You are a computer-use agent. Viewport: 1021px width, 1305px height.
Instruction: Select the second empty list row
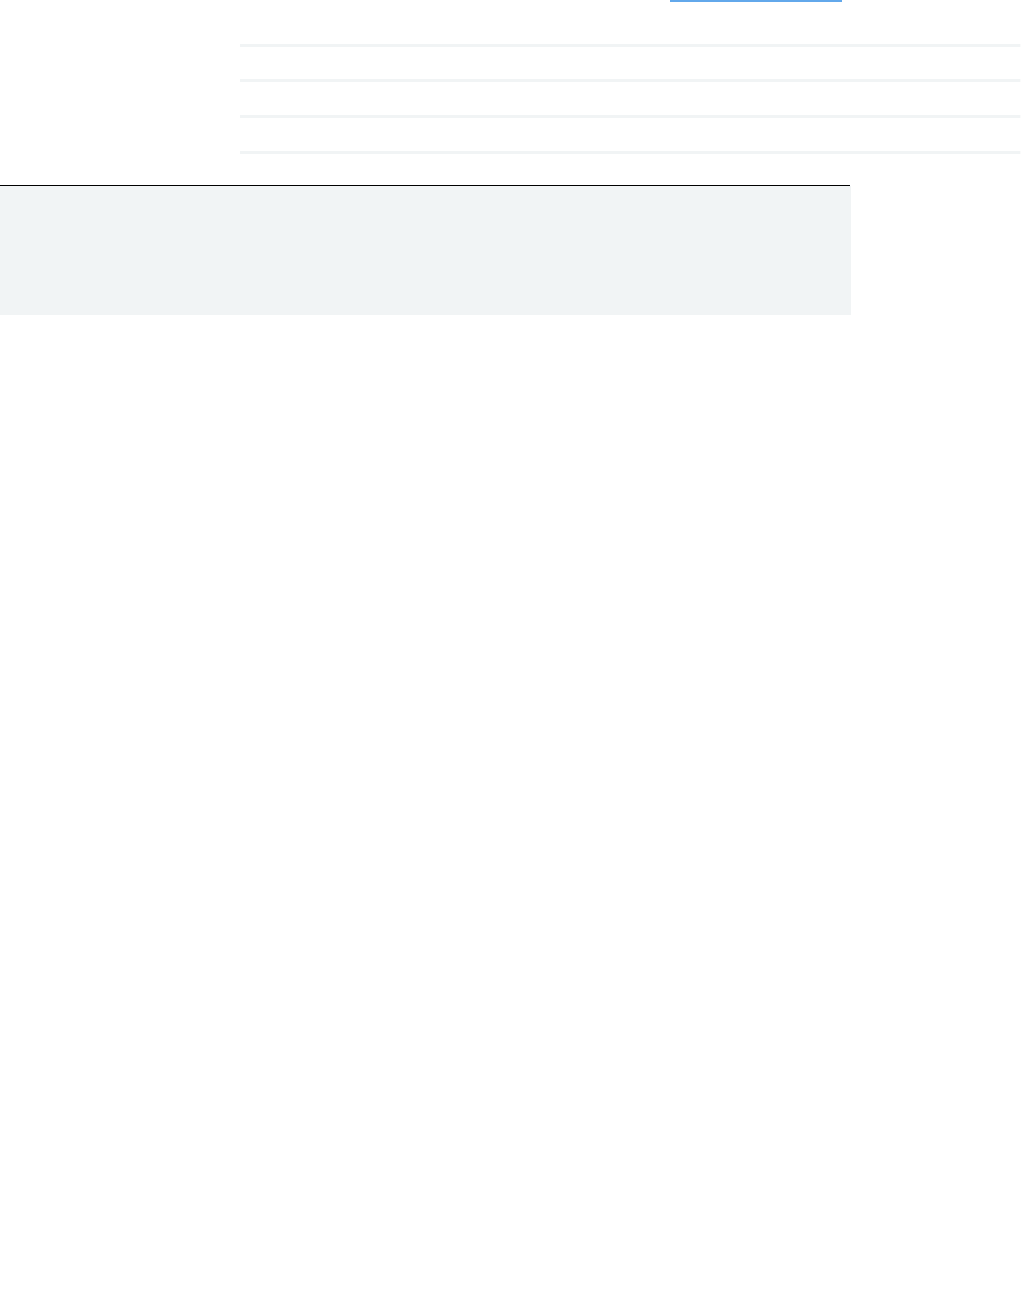(630, 99)
